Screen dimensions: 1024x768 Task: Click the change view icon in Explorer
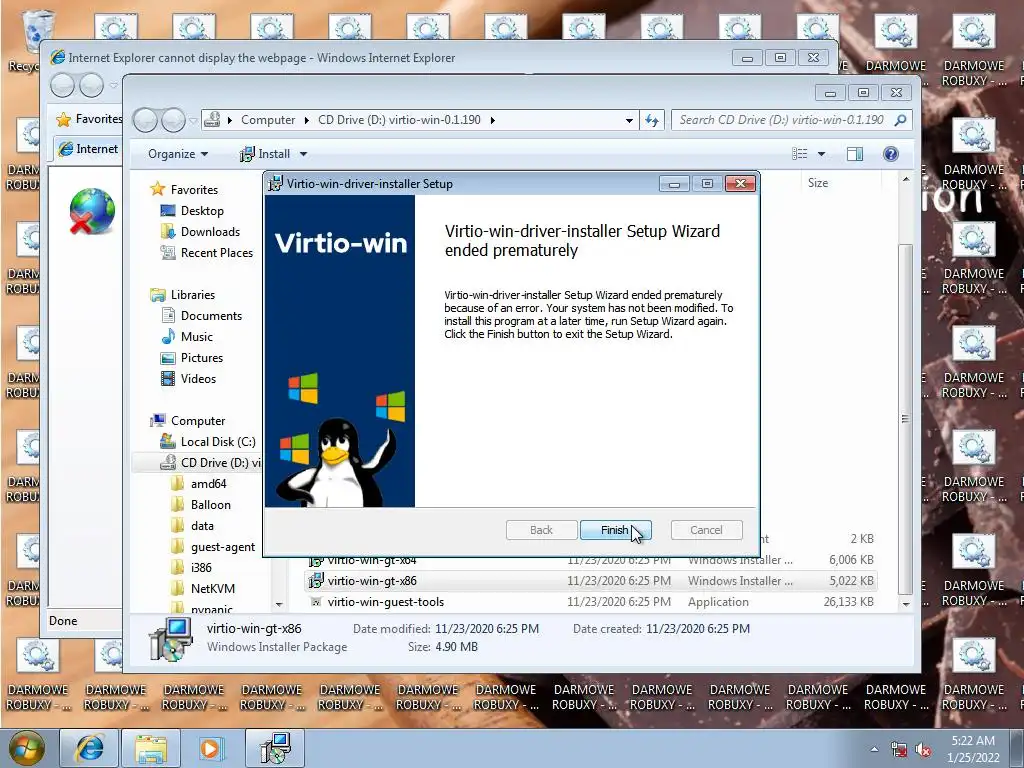(x=799, y=153)
